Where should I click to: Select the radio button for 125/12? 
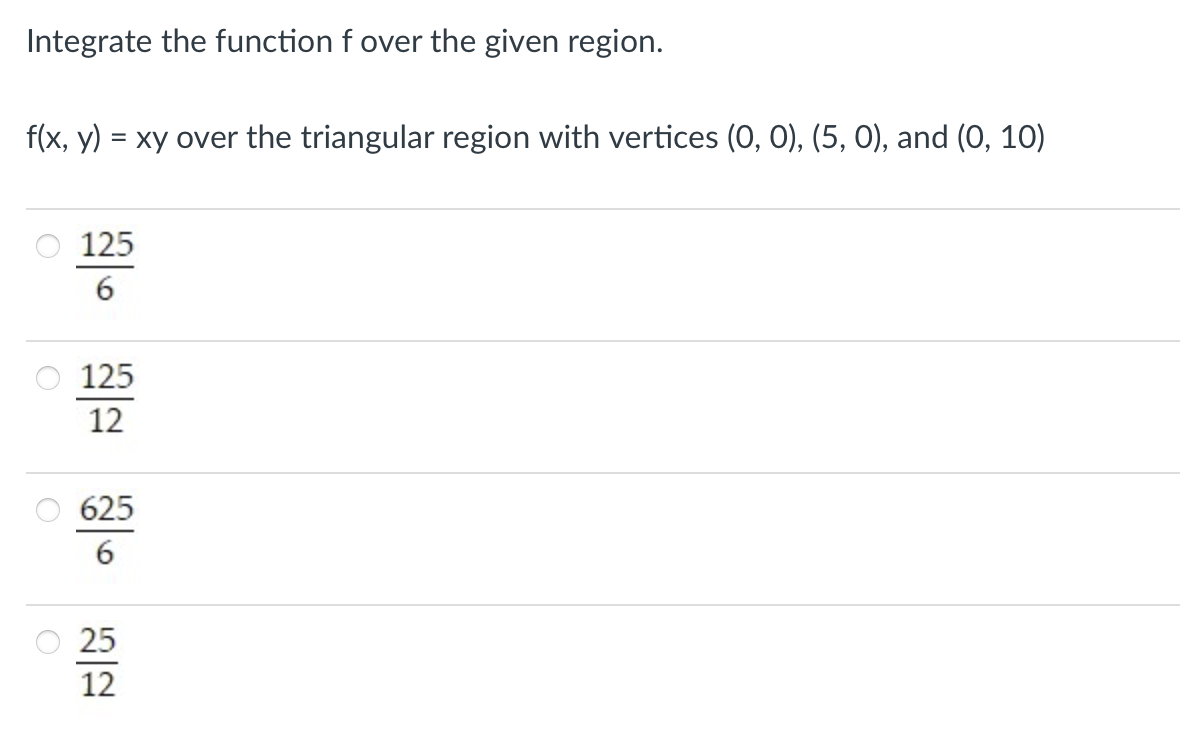point(46,378)
